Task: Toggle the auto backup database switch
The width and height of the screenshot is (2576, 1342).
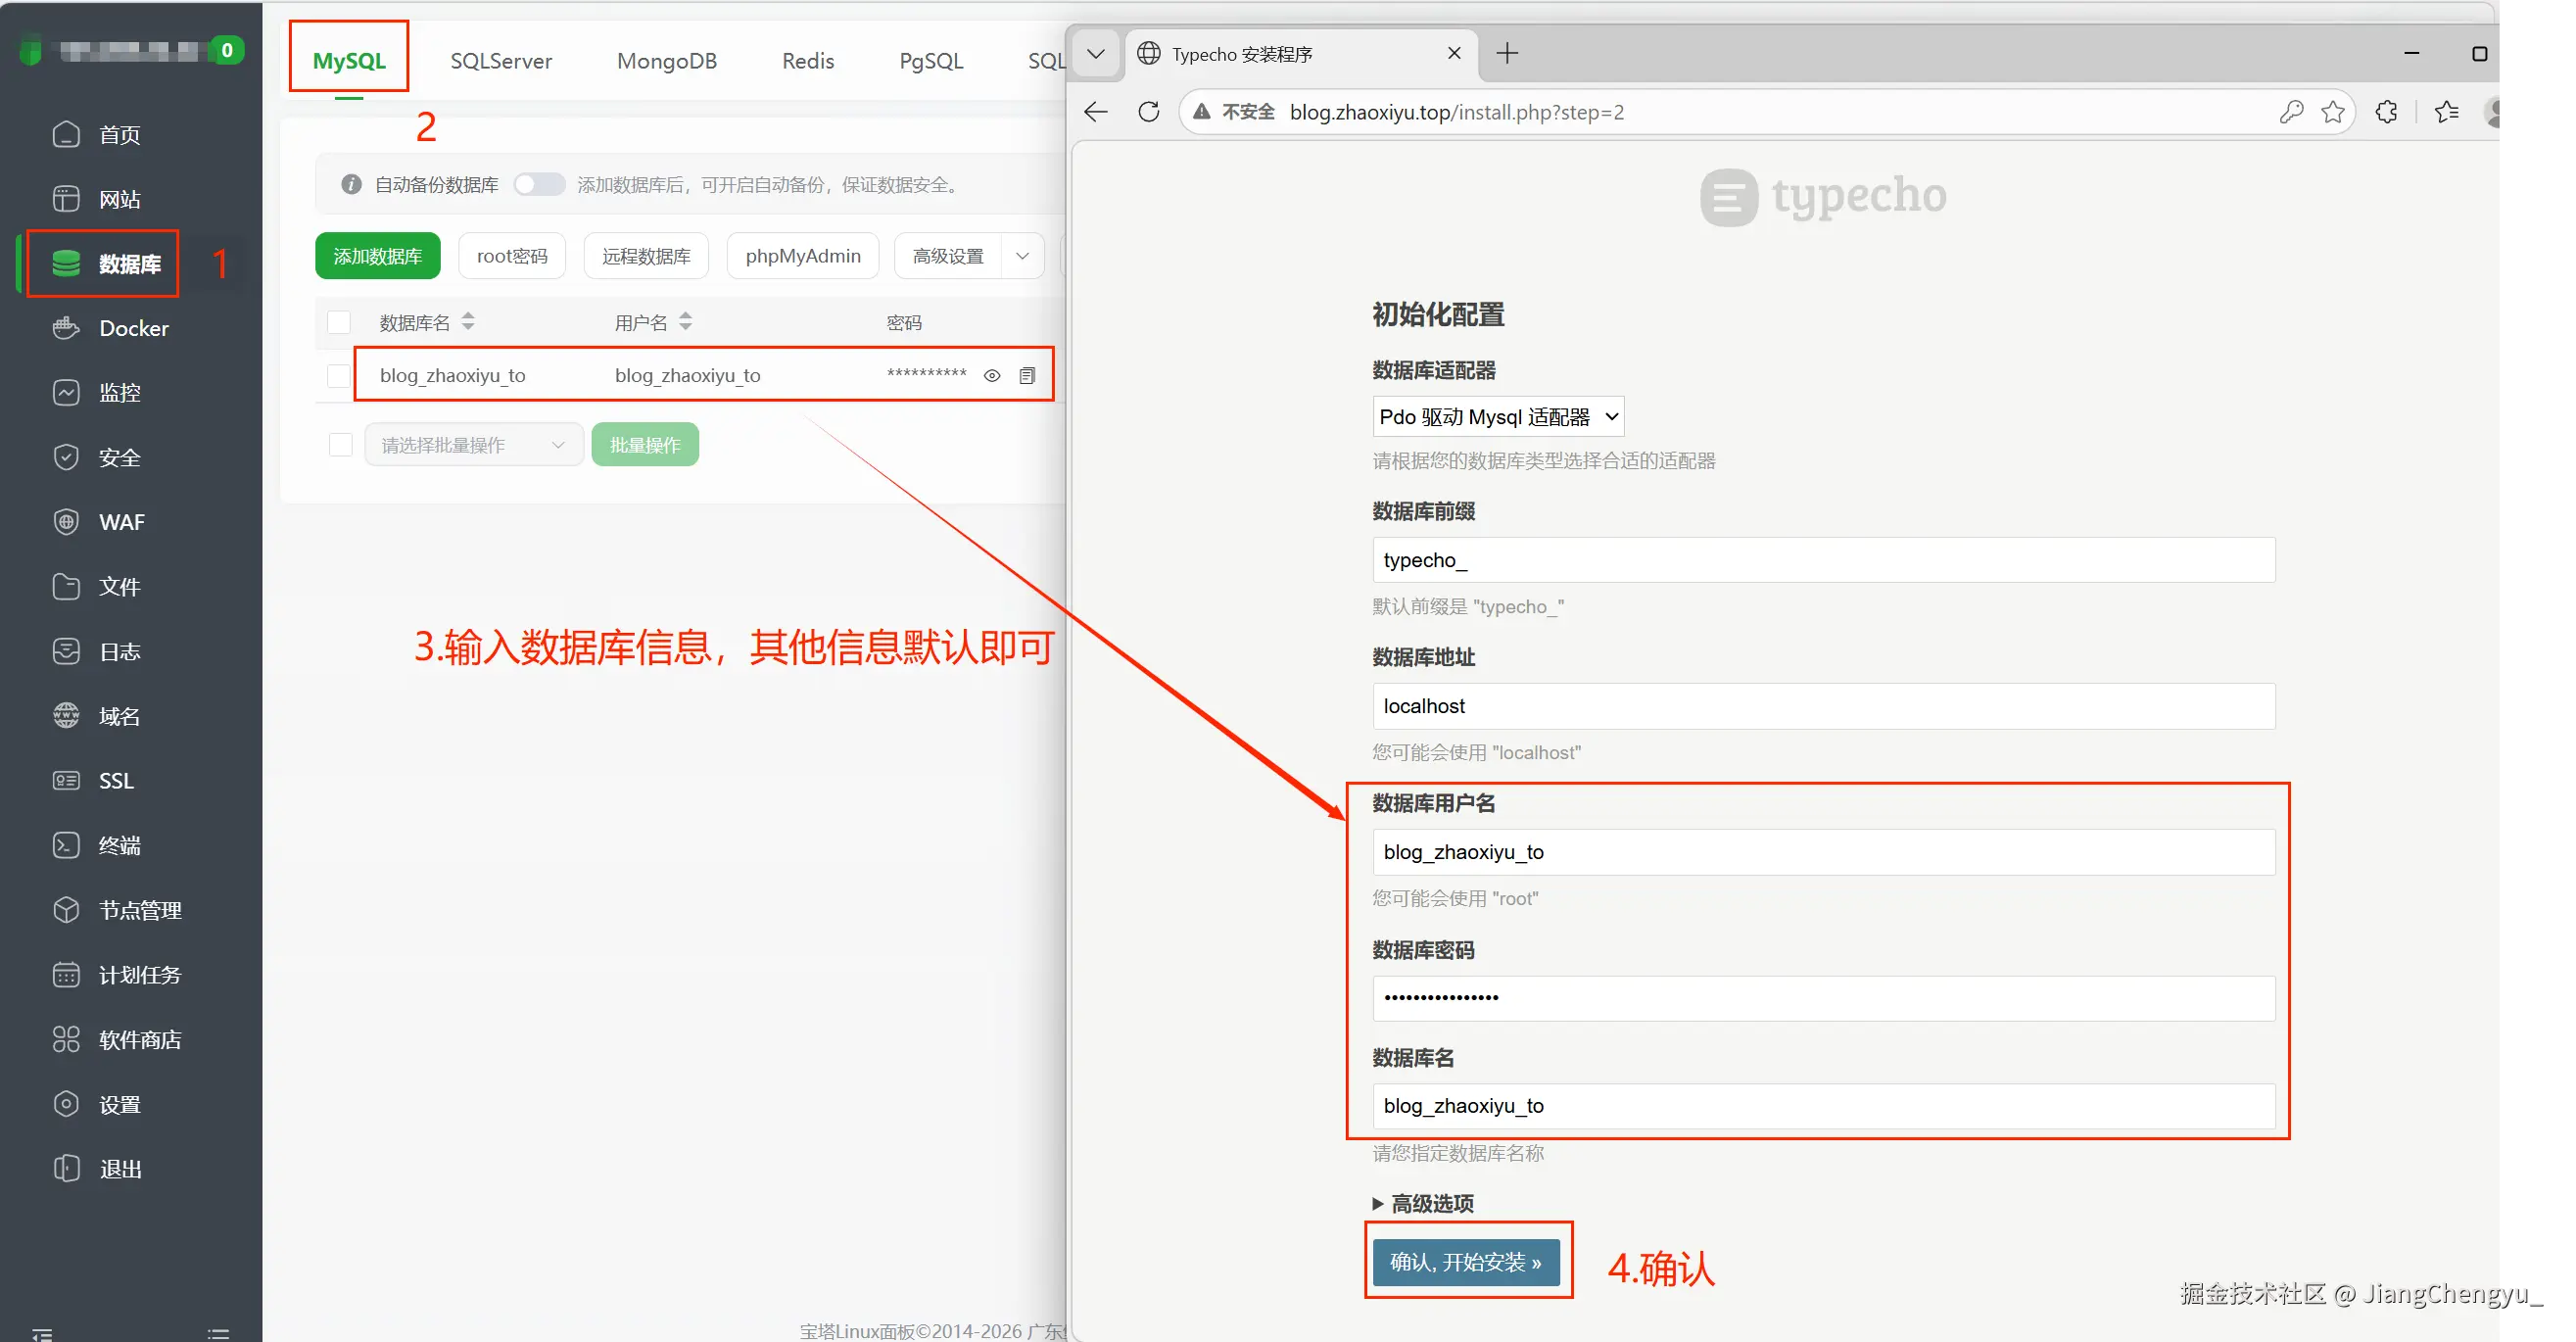Action: [539, 185]
